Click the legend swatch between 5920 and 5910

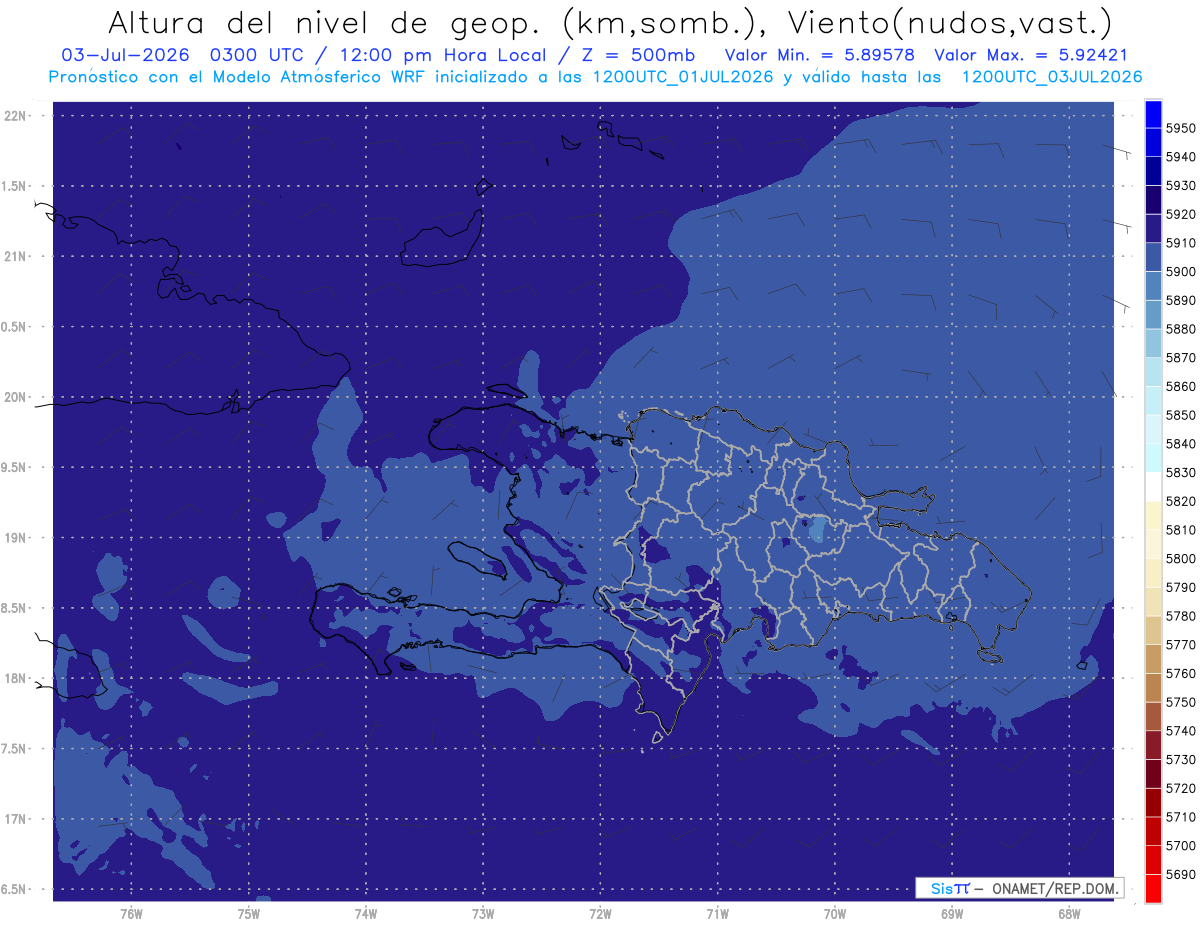pyautogui.click(x=1153, y=229)
